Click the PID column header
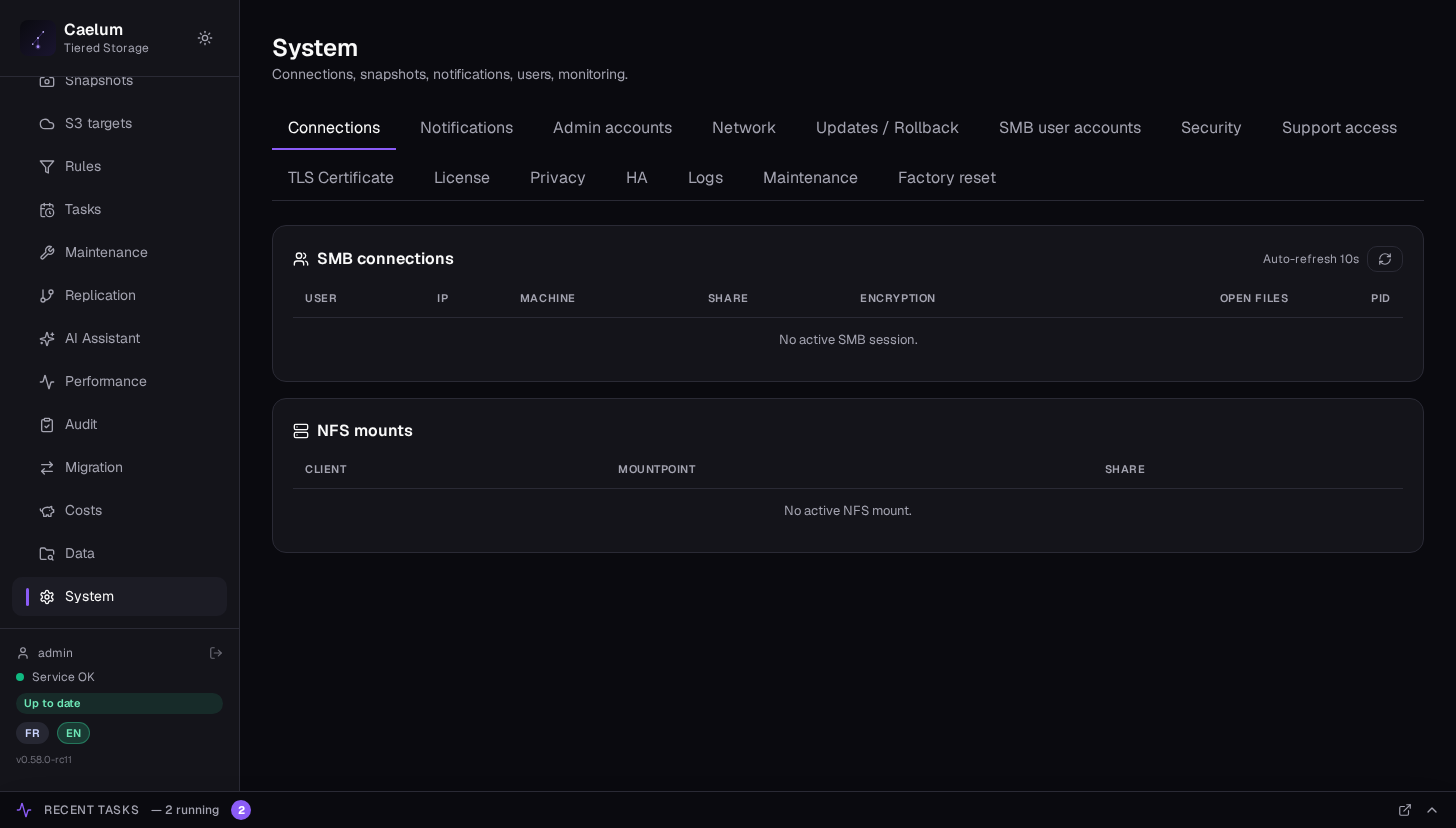The image size is (1456, 828). coord(1381,299)
